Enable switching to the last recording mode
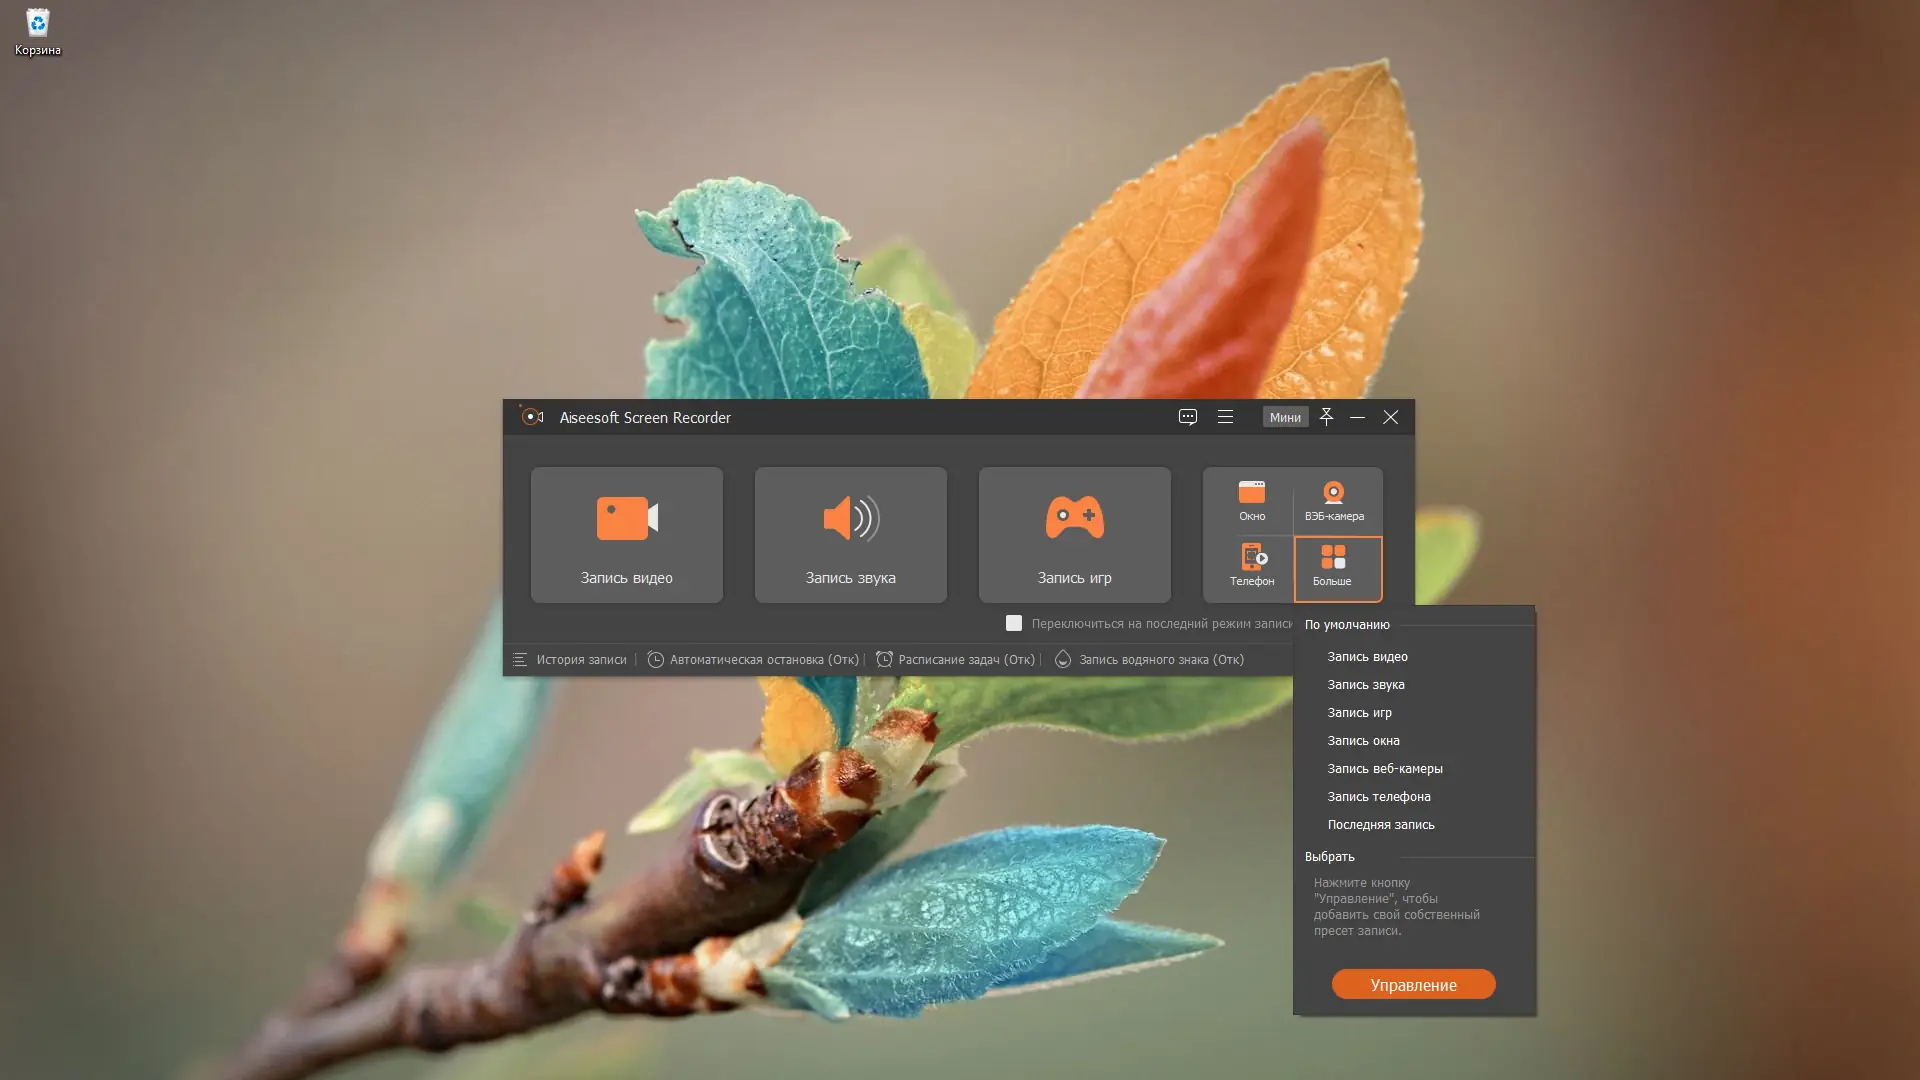1920x1080 pixels. pos(1014,622)
